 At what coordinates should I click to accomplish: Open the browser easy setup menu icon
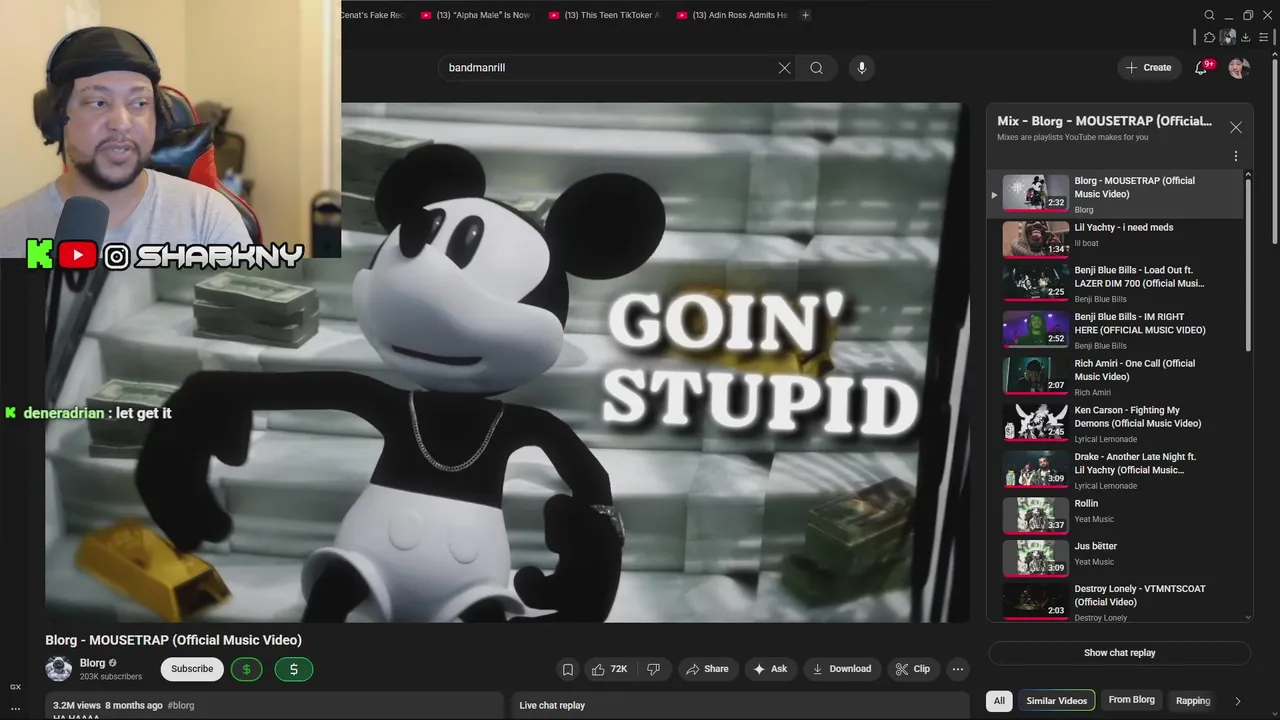1265,38
